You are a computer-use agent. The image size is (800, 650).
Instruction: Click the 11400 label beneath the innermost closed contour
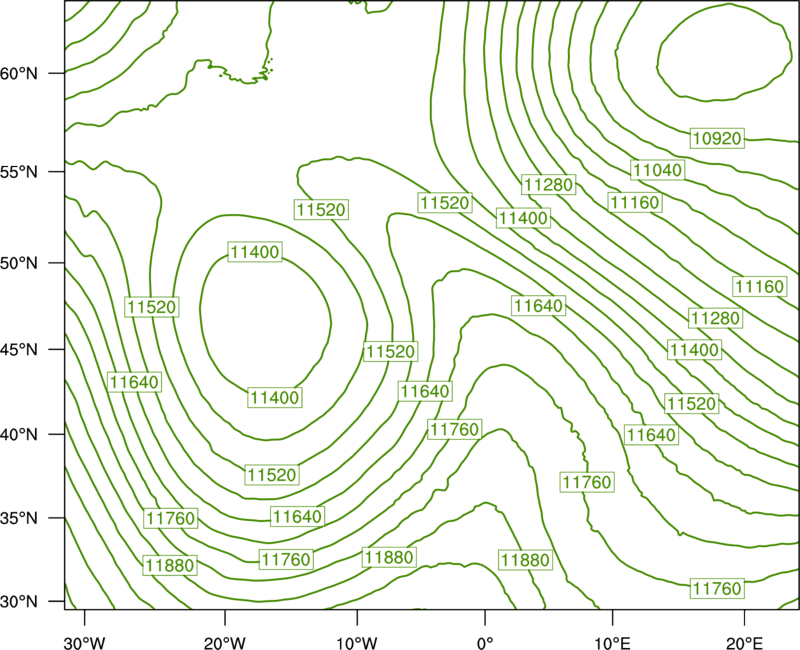point(274,397)
